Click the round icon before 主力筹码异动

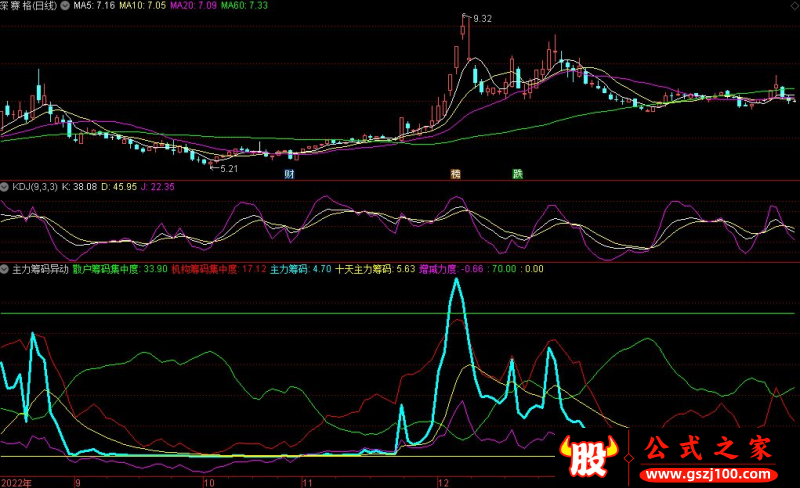[x=5, y=269]
